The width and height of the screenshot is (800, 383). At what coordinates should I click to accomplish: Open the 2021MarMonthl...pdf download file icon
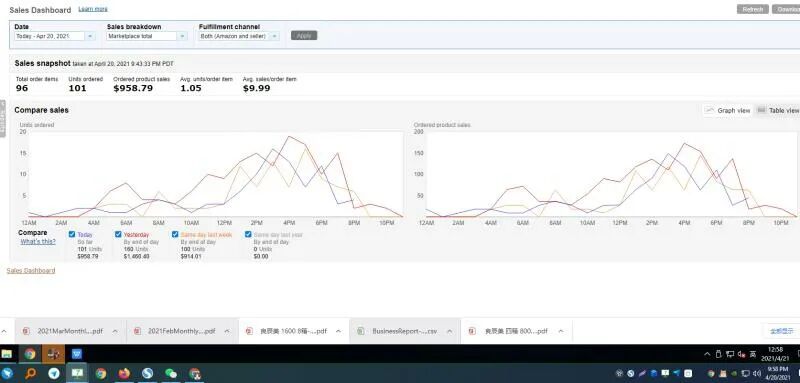point(26,331)
